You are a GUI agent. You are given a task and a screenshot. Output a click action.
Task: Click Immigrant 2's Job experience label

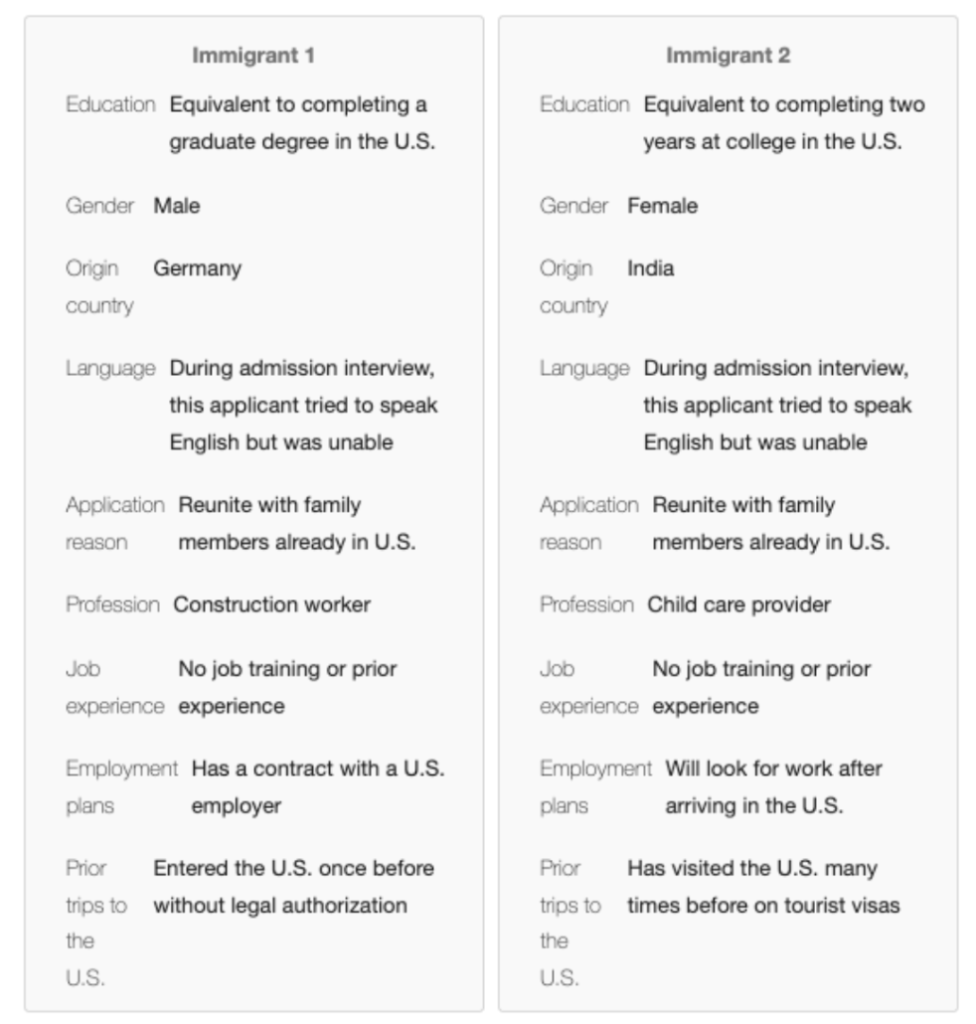[588, 687]
